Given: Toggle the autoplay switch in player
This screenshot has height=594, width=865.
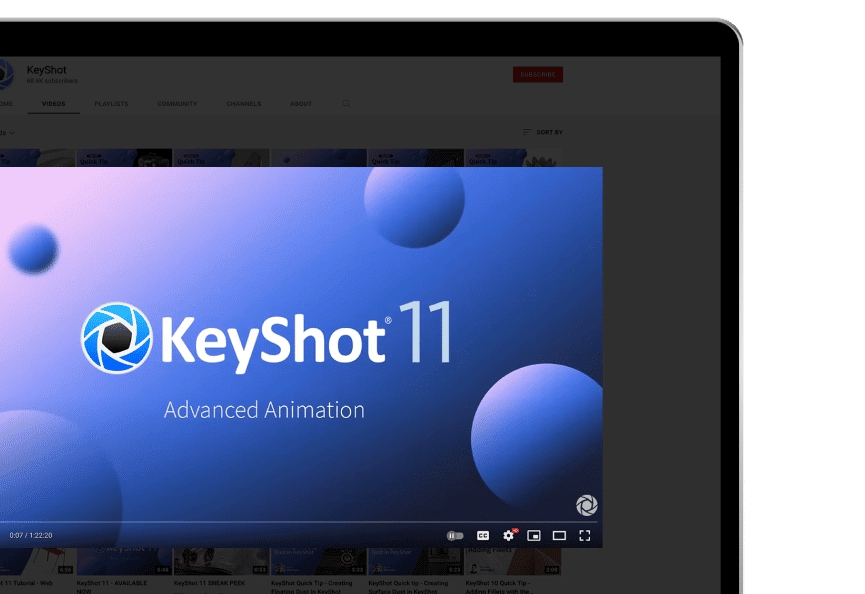Looking at the screenshot, I should [x=455, y=536].
